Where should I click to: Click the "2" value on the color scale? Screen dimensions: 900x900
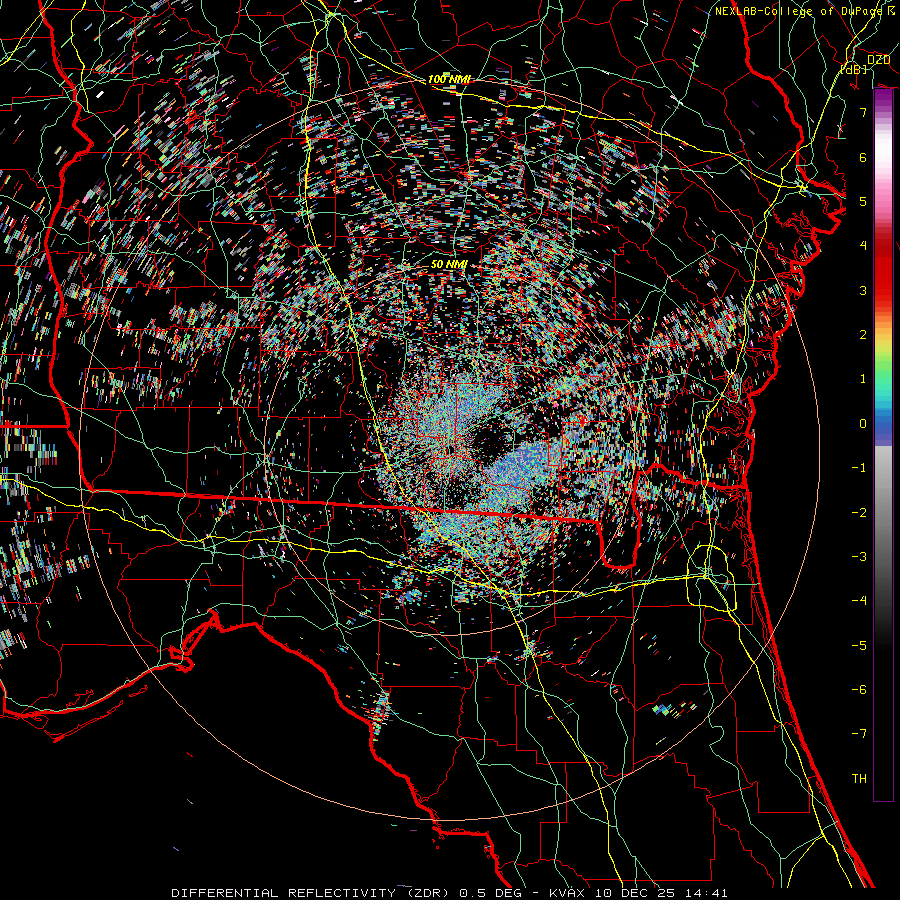(x=863, y=335)
